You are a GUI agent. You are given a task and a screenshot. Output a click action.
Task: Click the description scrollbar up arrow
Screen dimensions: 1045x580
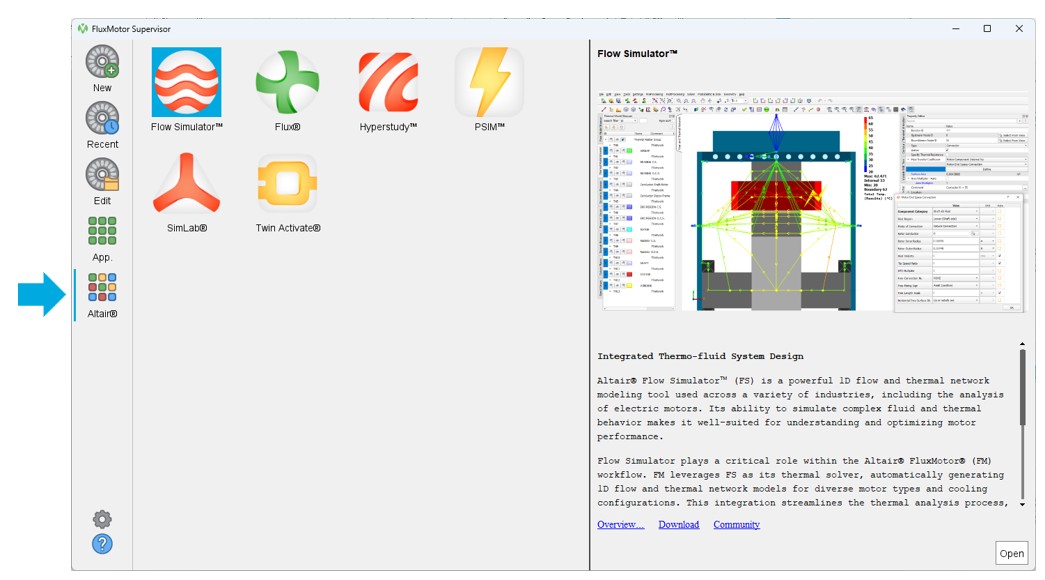point(1022,344)
